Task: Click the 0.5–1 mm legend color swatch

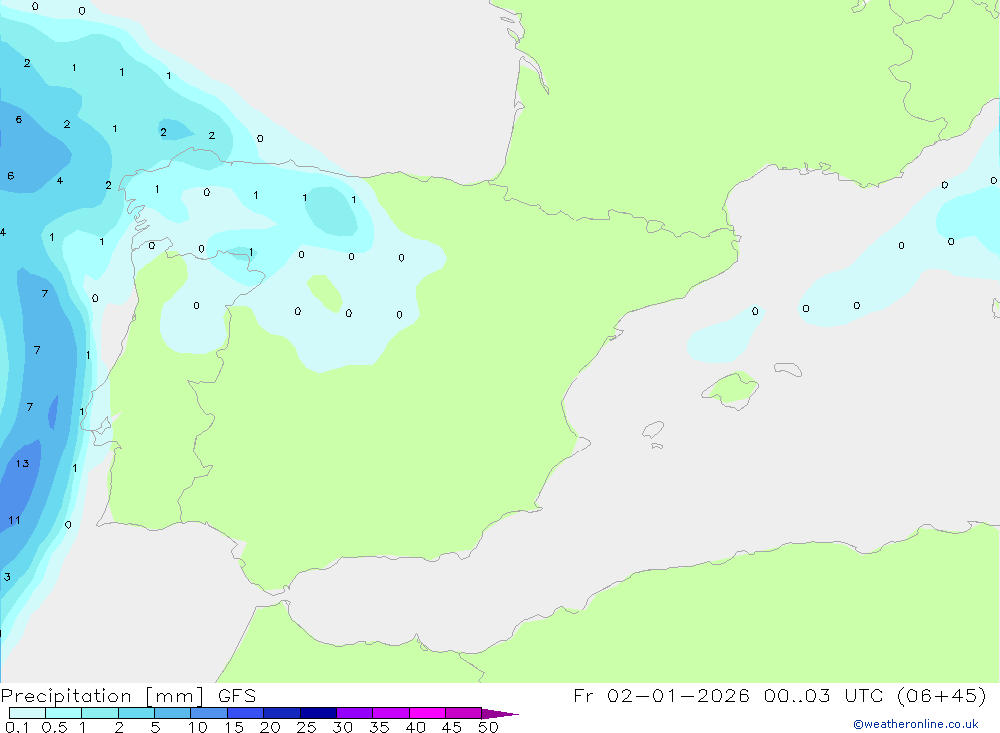Action: tap(64, 713)
